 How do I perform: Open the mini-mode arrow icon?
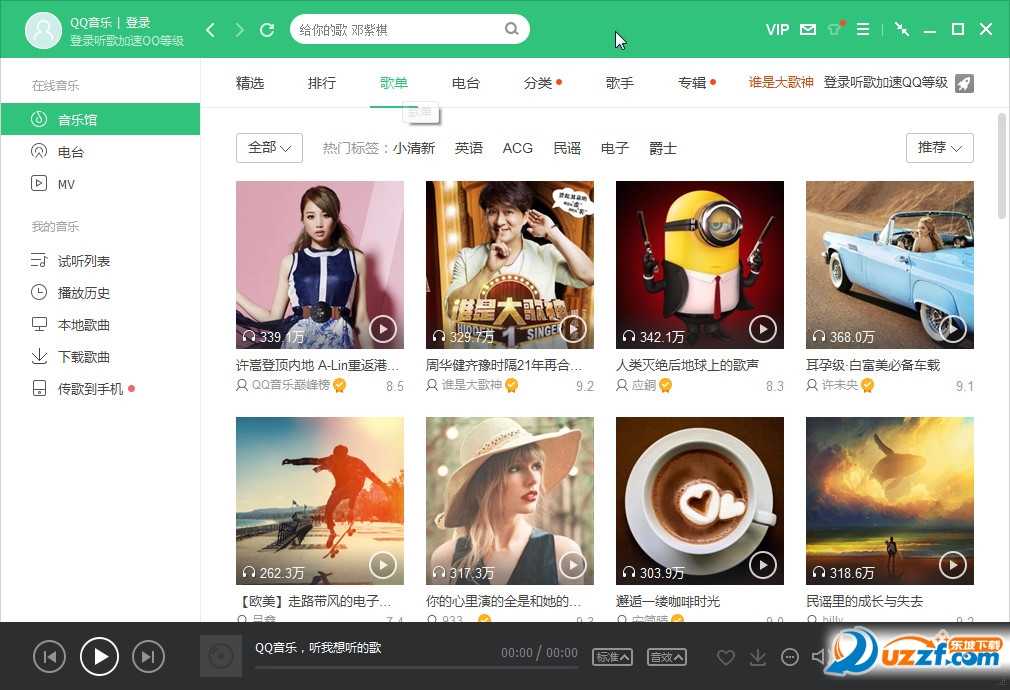pos(901,30)
